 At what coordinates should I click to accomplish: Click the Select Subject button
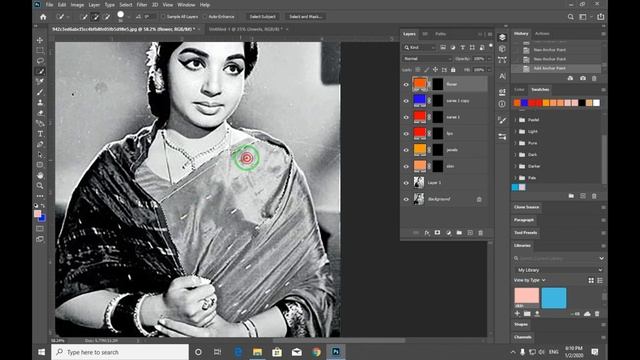[x=262, y=17]
